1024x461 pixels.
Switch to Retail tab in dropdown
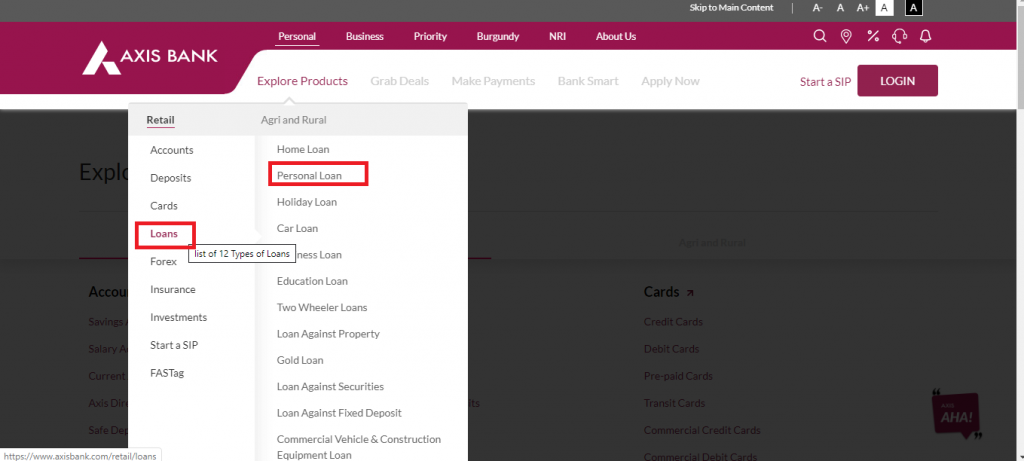coord(161,119)
